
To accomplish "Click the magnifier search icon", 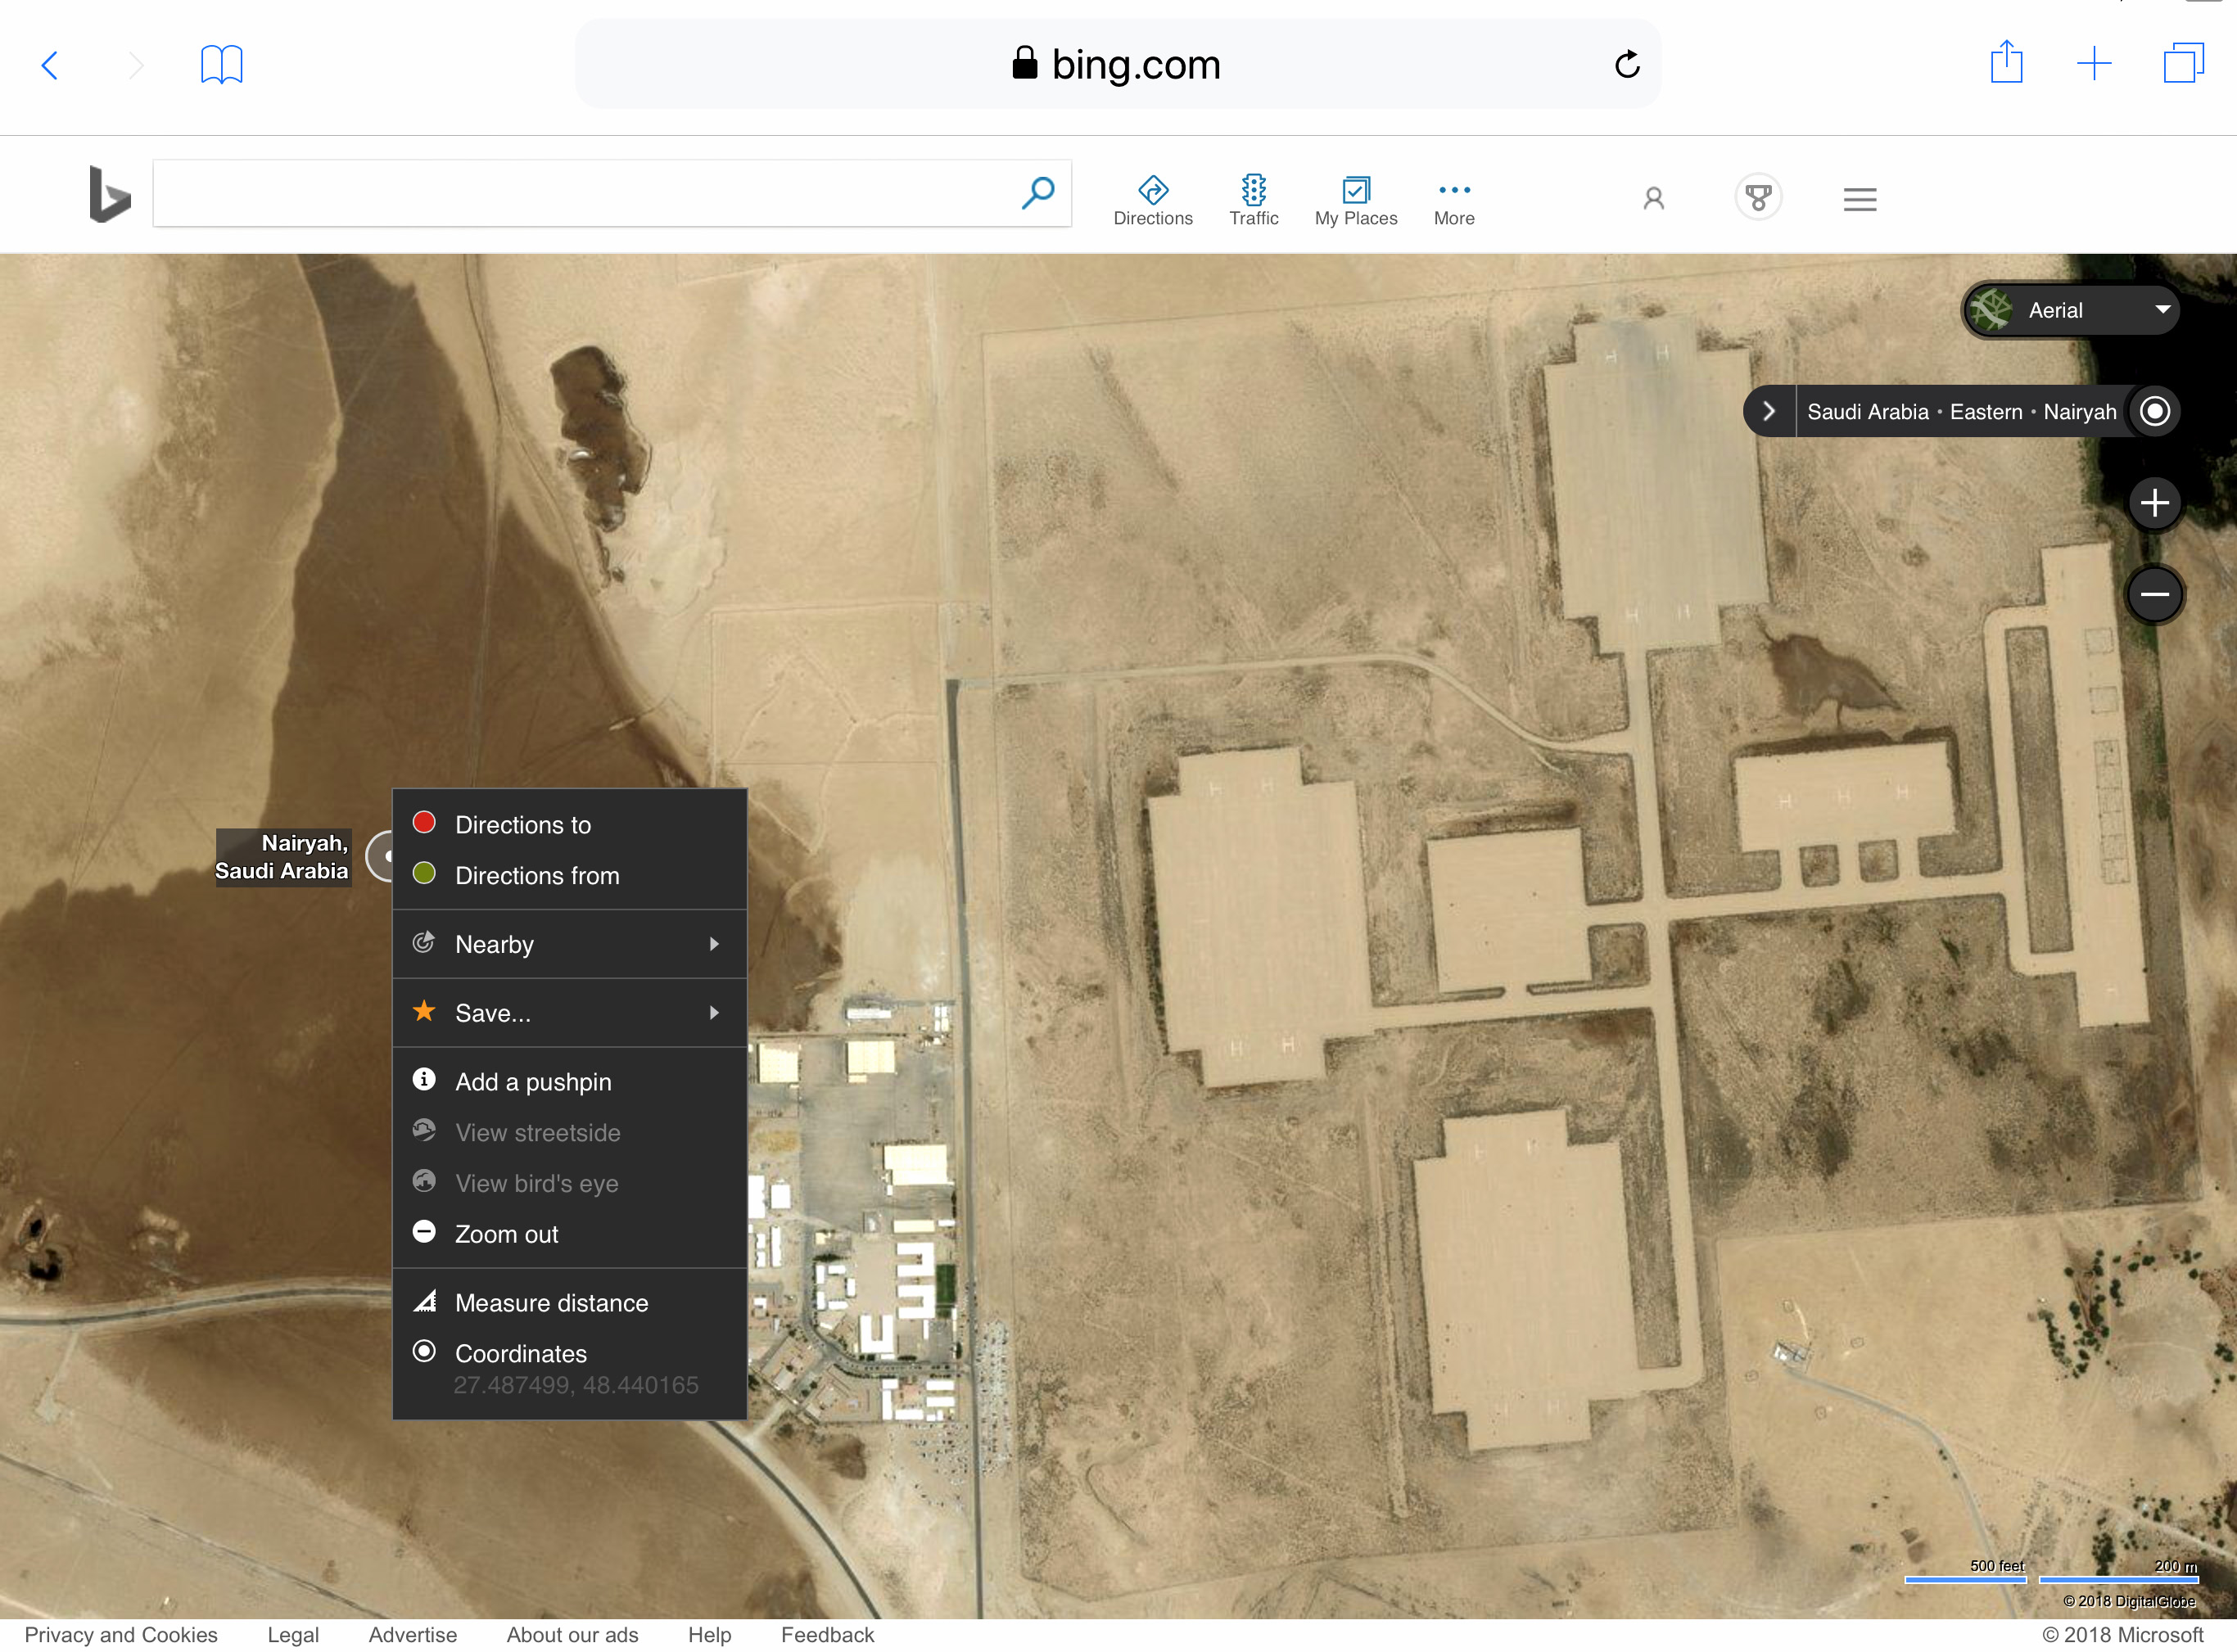I will pyautogui.click(x=1038, y=193).
